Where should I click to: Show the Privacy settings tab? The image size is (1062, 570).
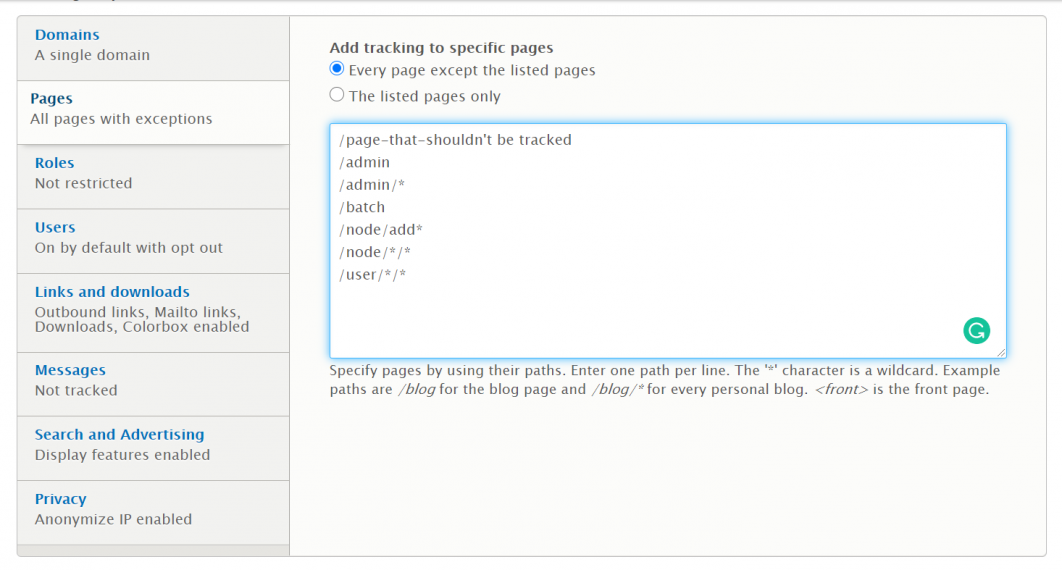point(60,499)
